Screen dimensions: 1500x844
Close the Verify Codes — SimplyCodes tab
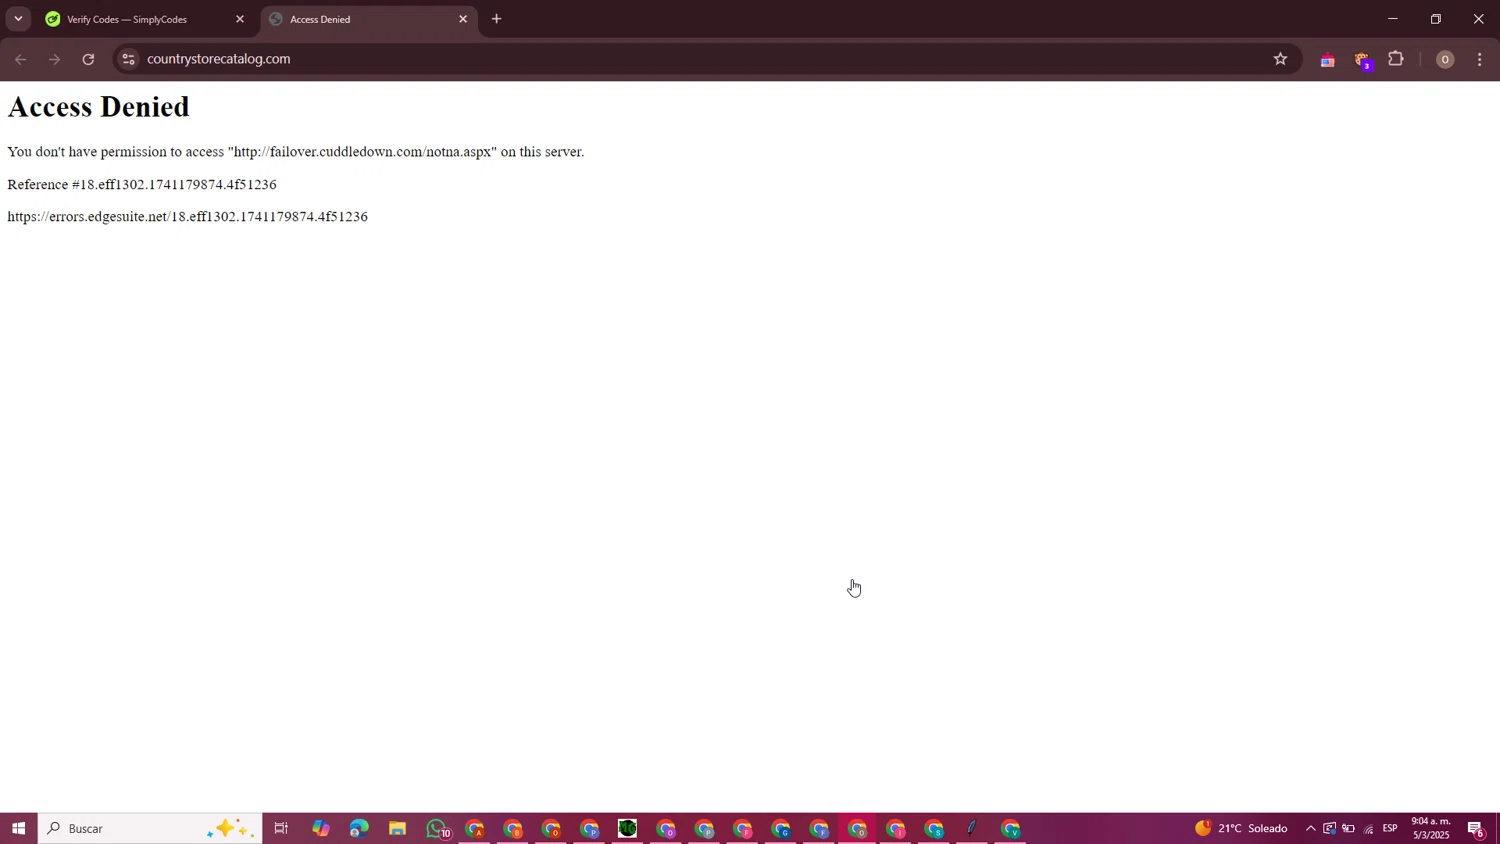[240, 19]
